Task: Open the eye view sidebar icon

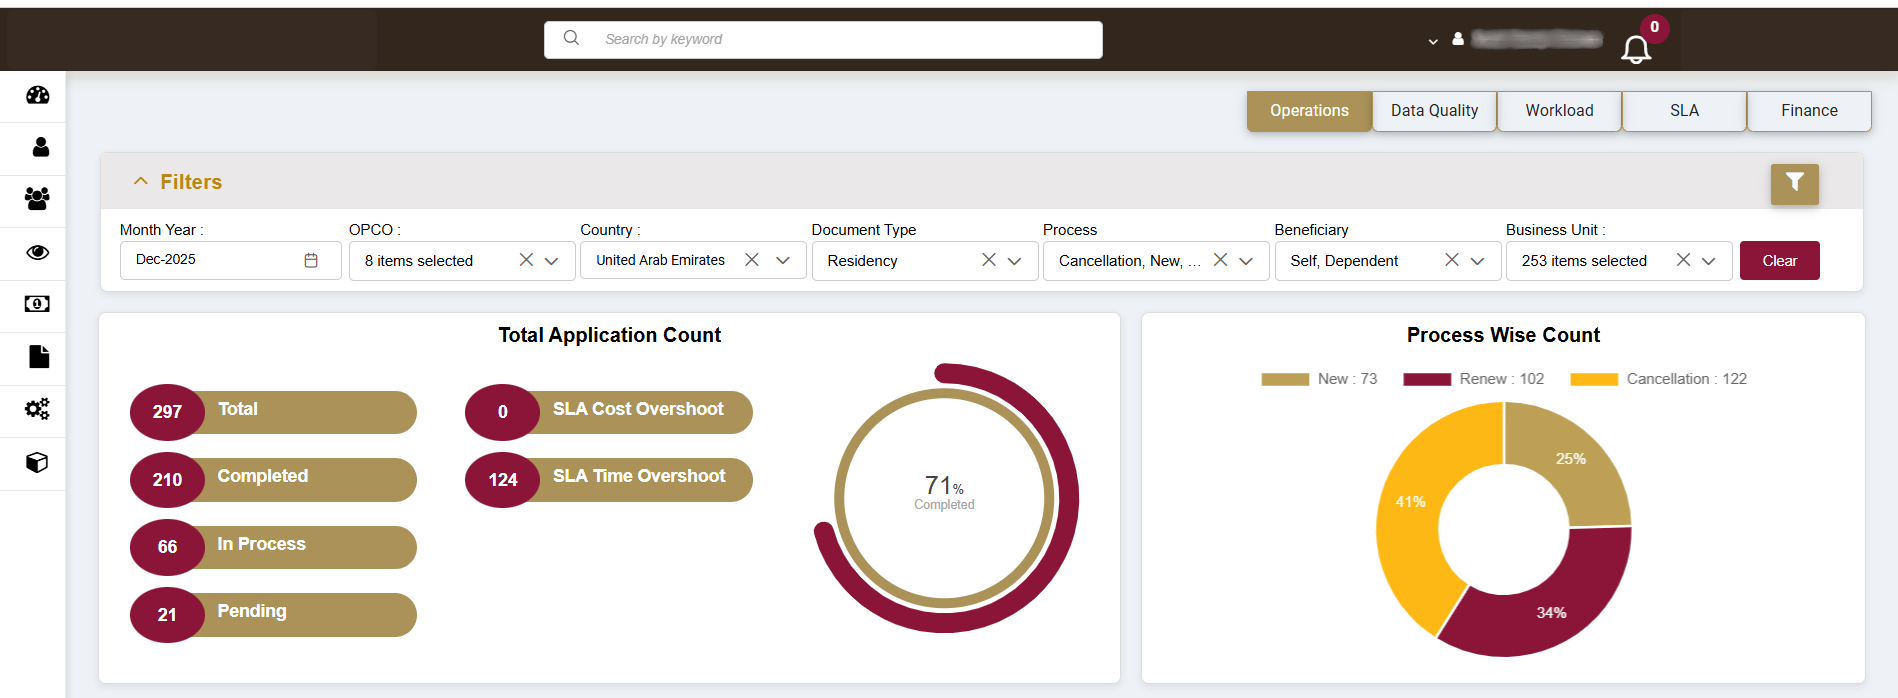Action: (37, 252)
